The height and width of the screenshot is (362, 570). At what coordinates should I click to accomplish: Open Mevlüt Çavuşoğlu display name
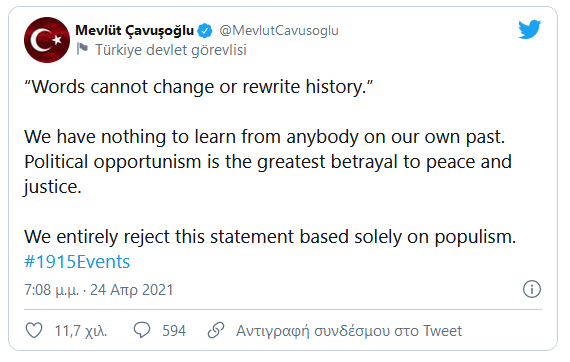pyautogui.click(x=135, y=31)
